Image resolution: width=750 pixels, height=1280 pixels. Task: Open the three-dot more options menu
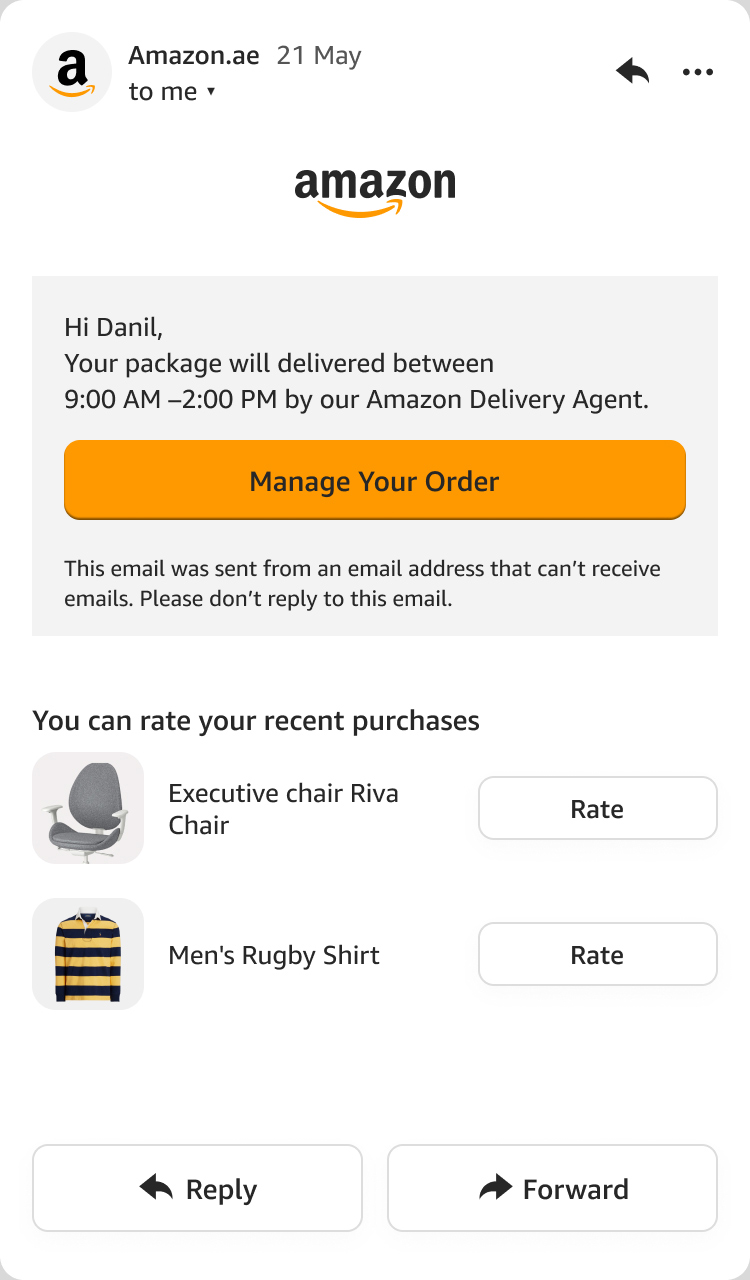pos(697,72)
